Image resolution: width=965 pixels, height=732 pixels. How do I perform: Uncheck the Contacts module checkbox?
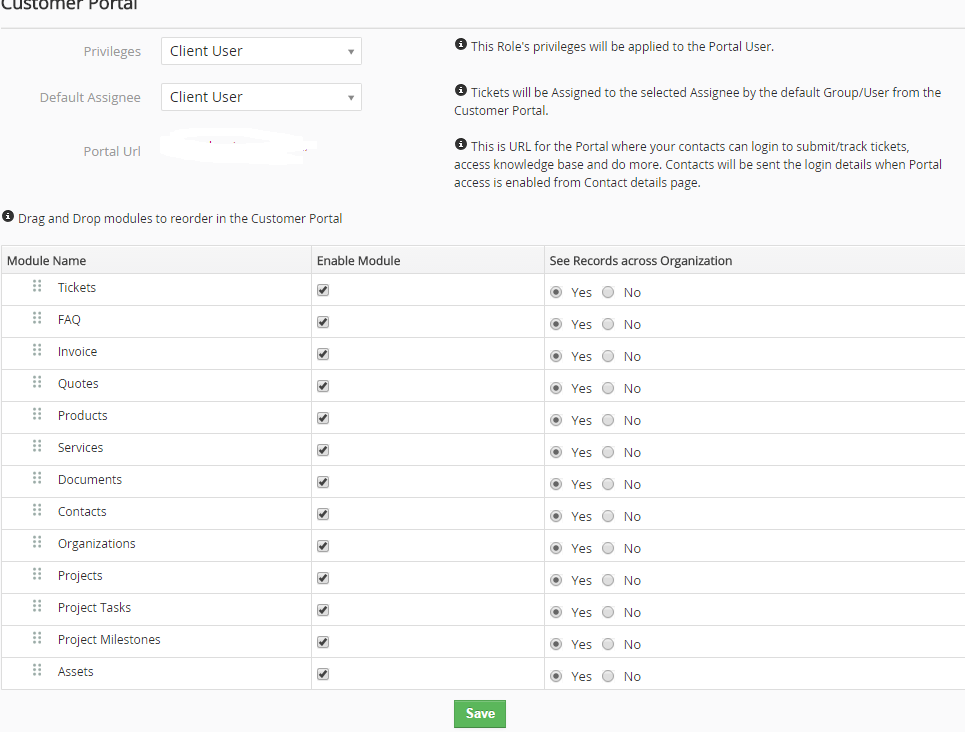(323, 514)
